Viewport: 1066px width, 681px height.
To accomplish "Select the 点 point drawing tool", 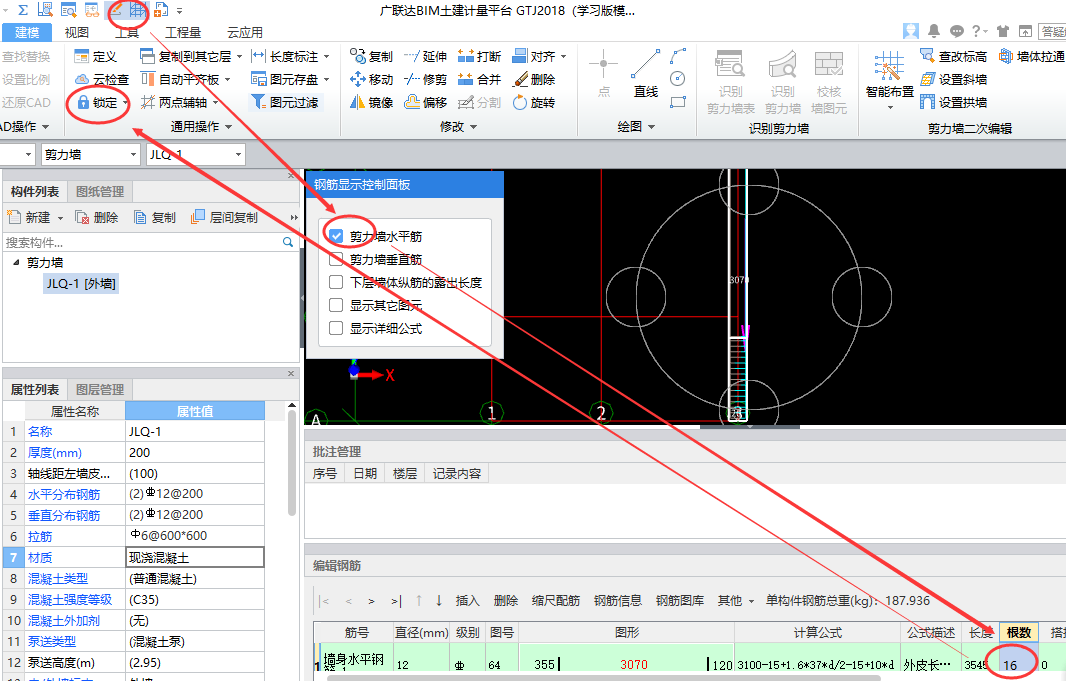I will [x=603, y=73].
